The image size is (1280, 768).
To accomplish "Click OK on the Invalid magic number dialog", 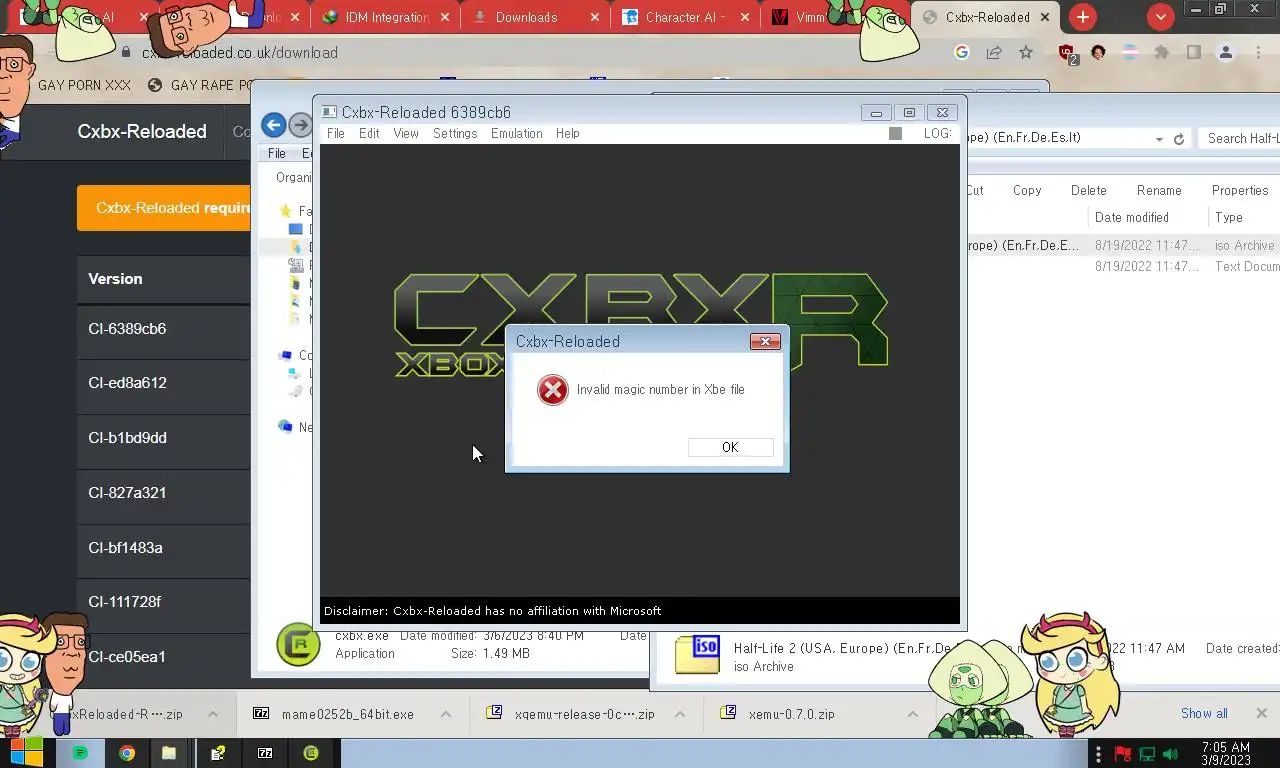I will [x=730, y=447].
